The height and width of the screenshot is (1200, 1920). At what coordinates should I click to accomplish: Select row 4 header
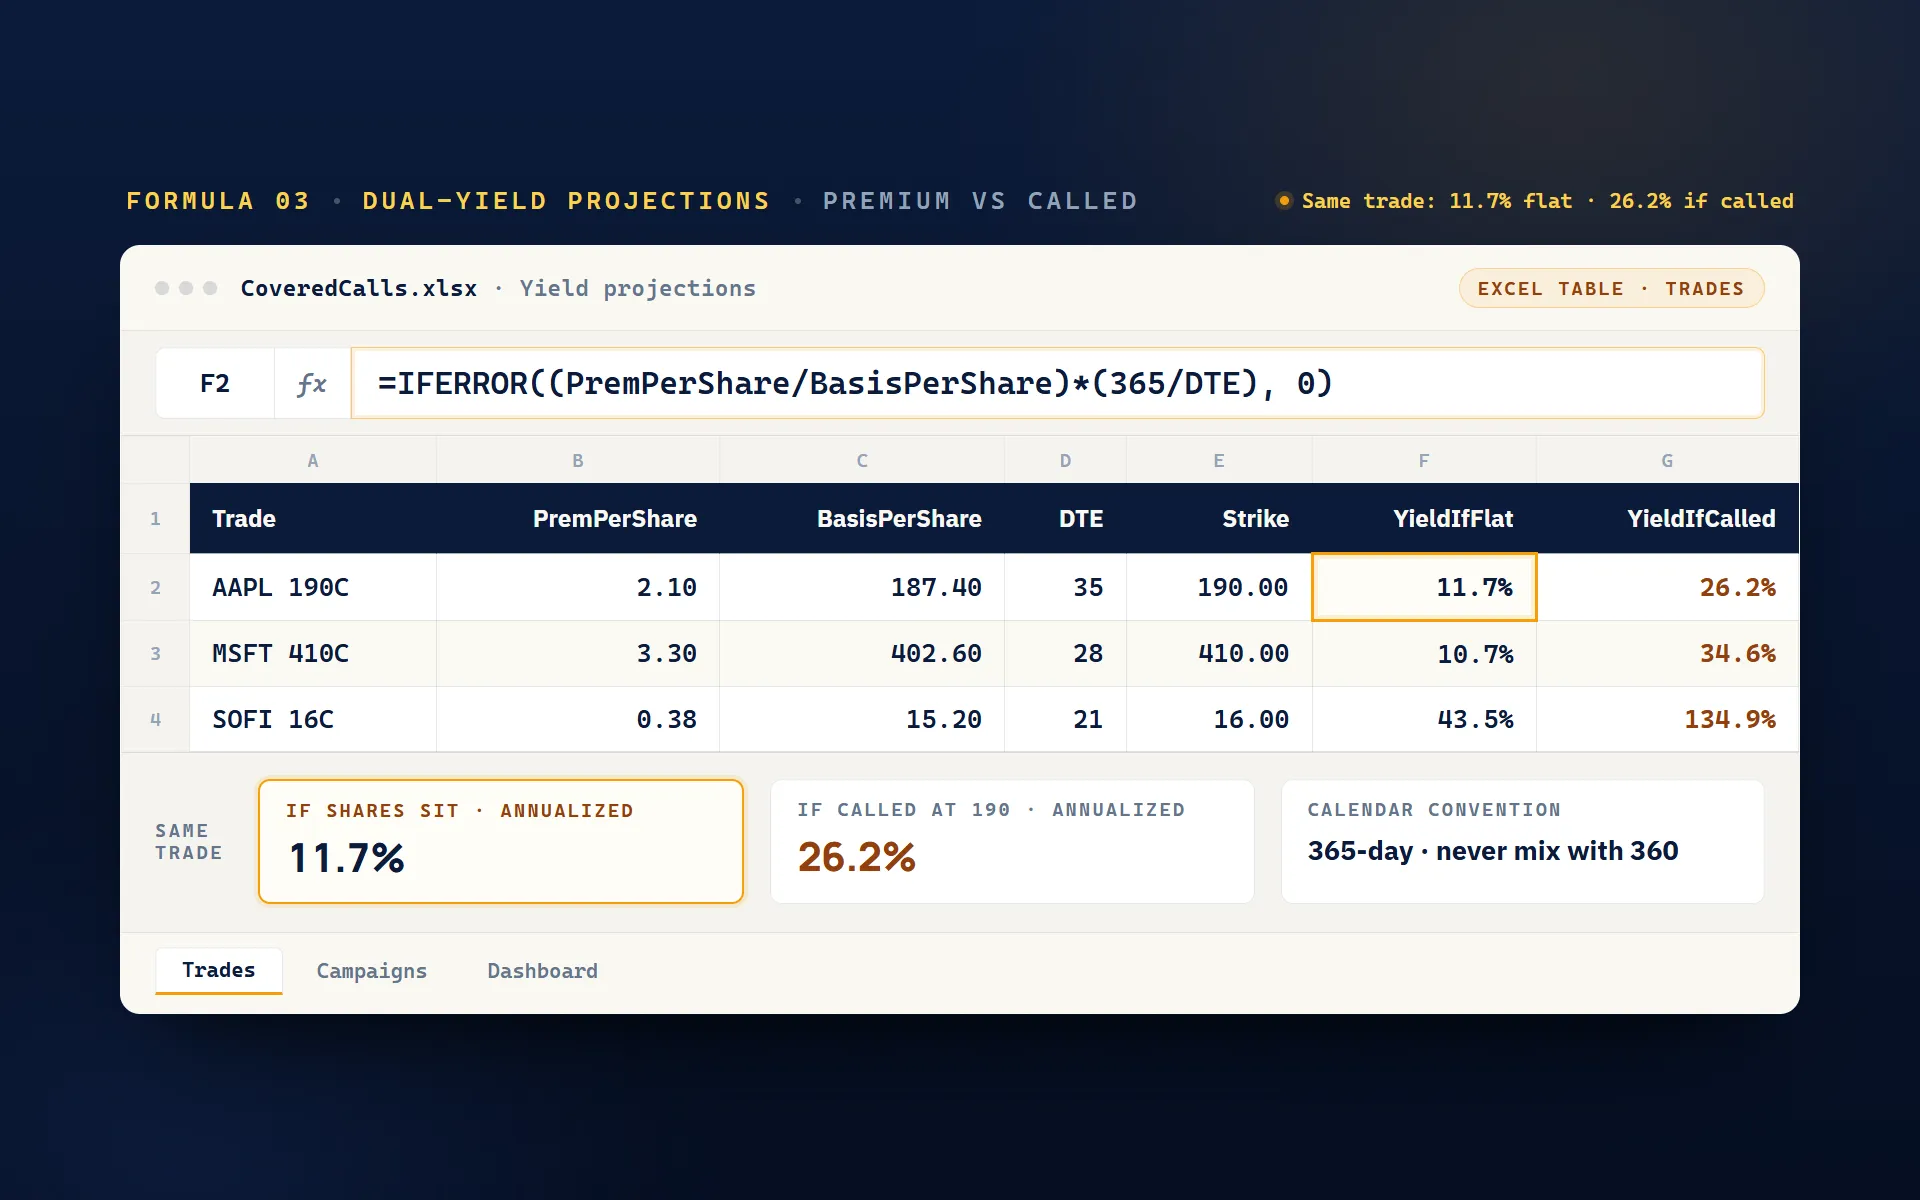(x=155, y=719)
